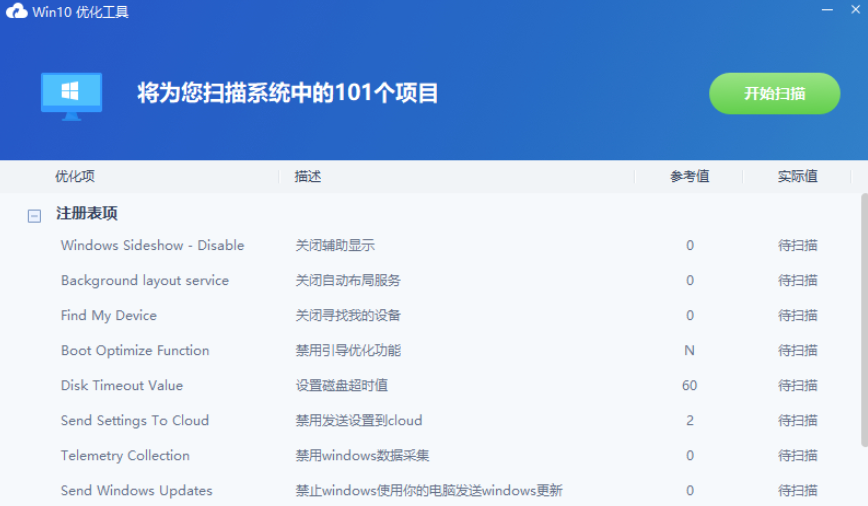Click description 禁用引导优化功能
The width and height of the screenshot is (868, 506).
348,350
